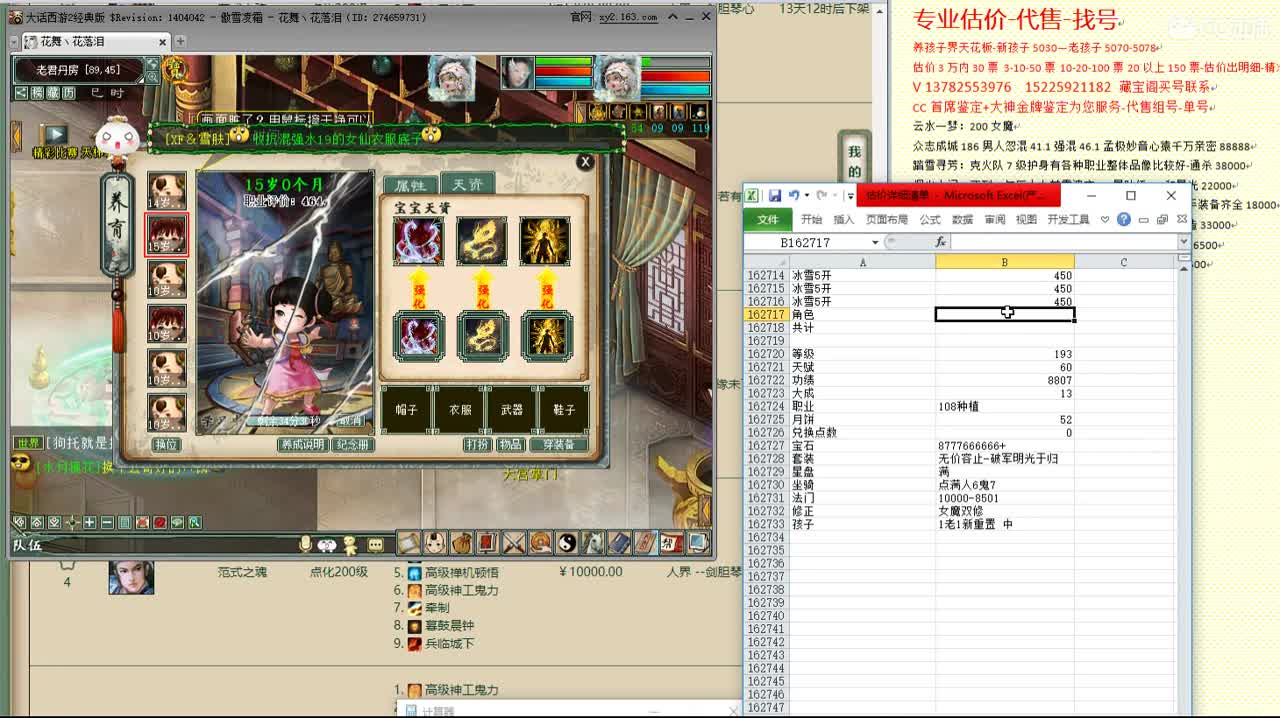Open the Excel 开始 ribbon tab
Image resolution: width=1280 pixels, height=718 pixels.
[x=811, y=219]
